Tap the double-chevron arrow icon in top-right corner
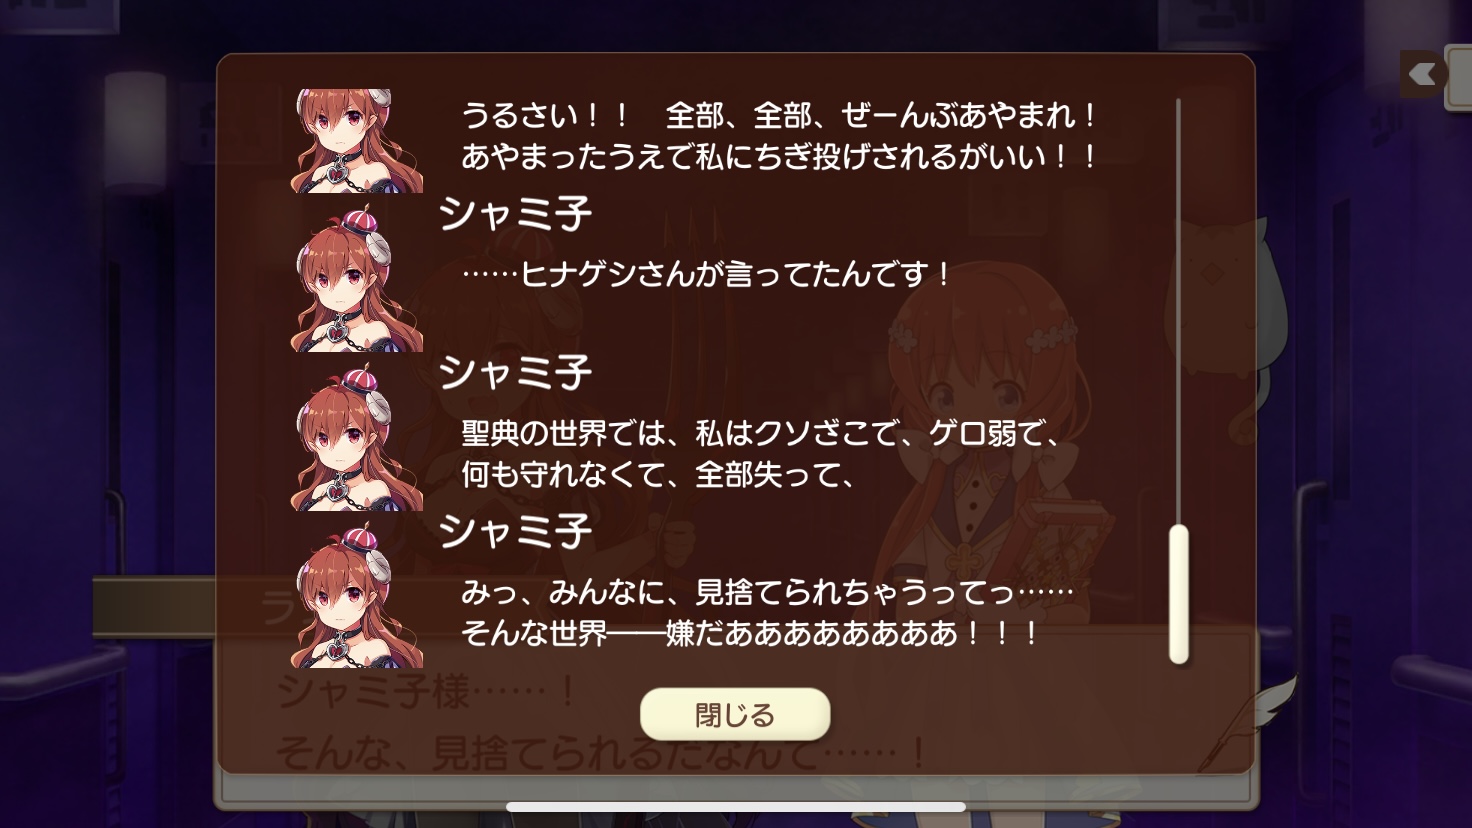 pyautogui.click(x=1422, y=74)
